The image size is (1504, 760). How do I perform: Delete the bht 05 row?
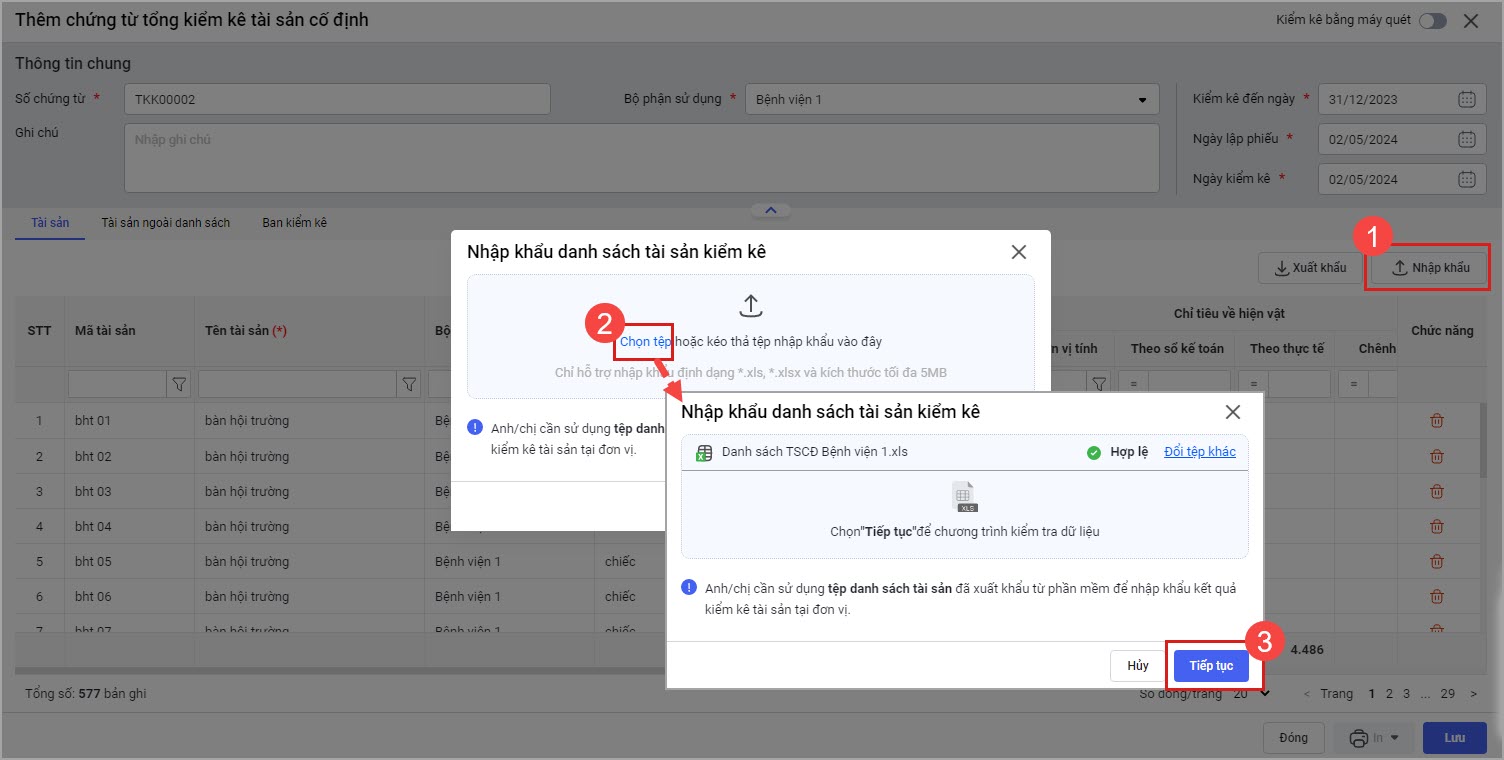[1437, 561]
